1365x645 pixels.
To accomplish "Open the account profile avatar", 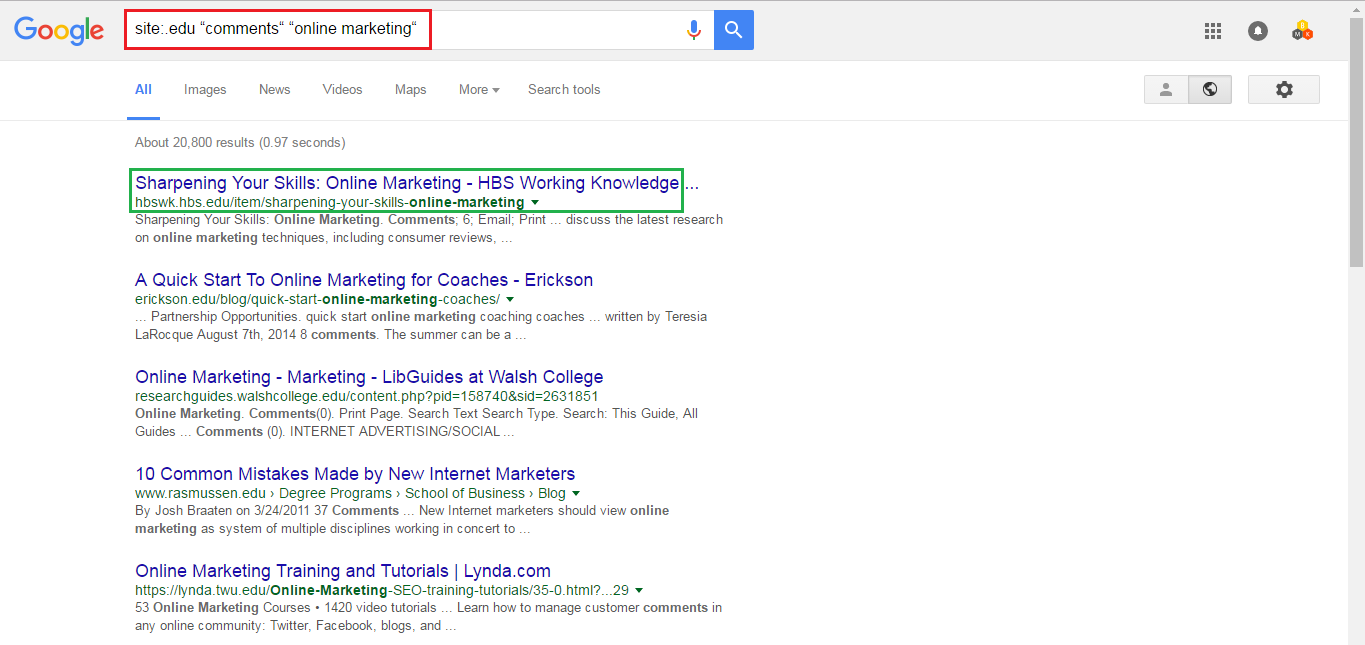I will pos(1302,31).
